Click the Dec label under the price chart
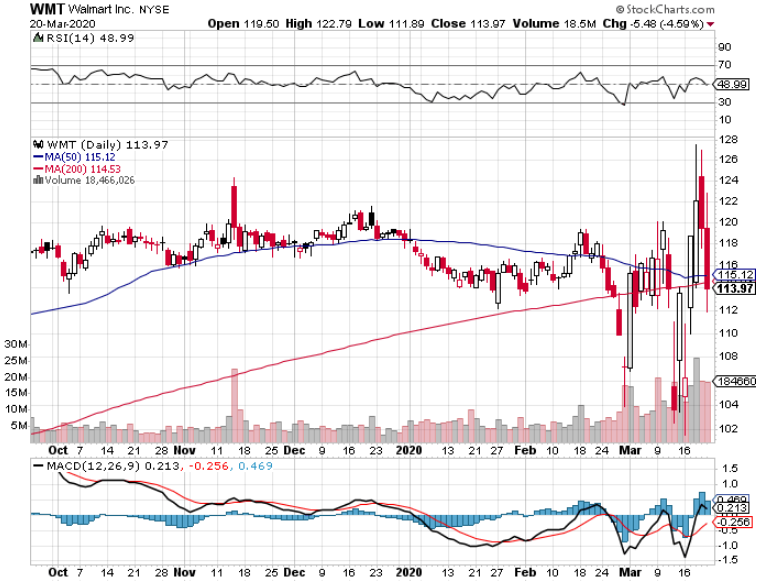 click(294, 450)
